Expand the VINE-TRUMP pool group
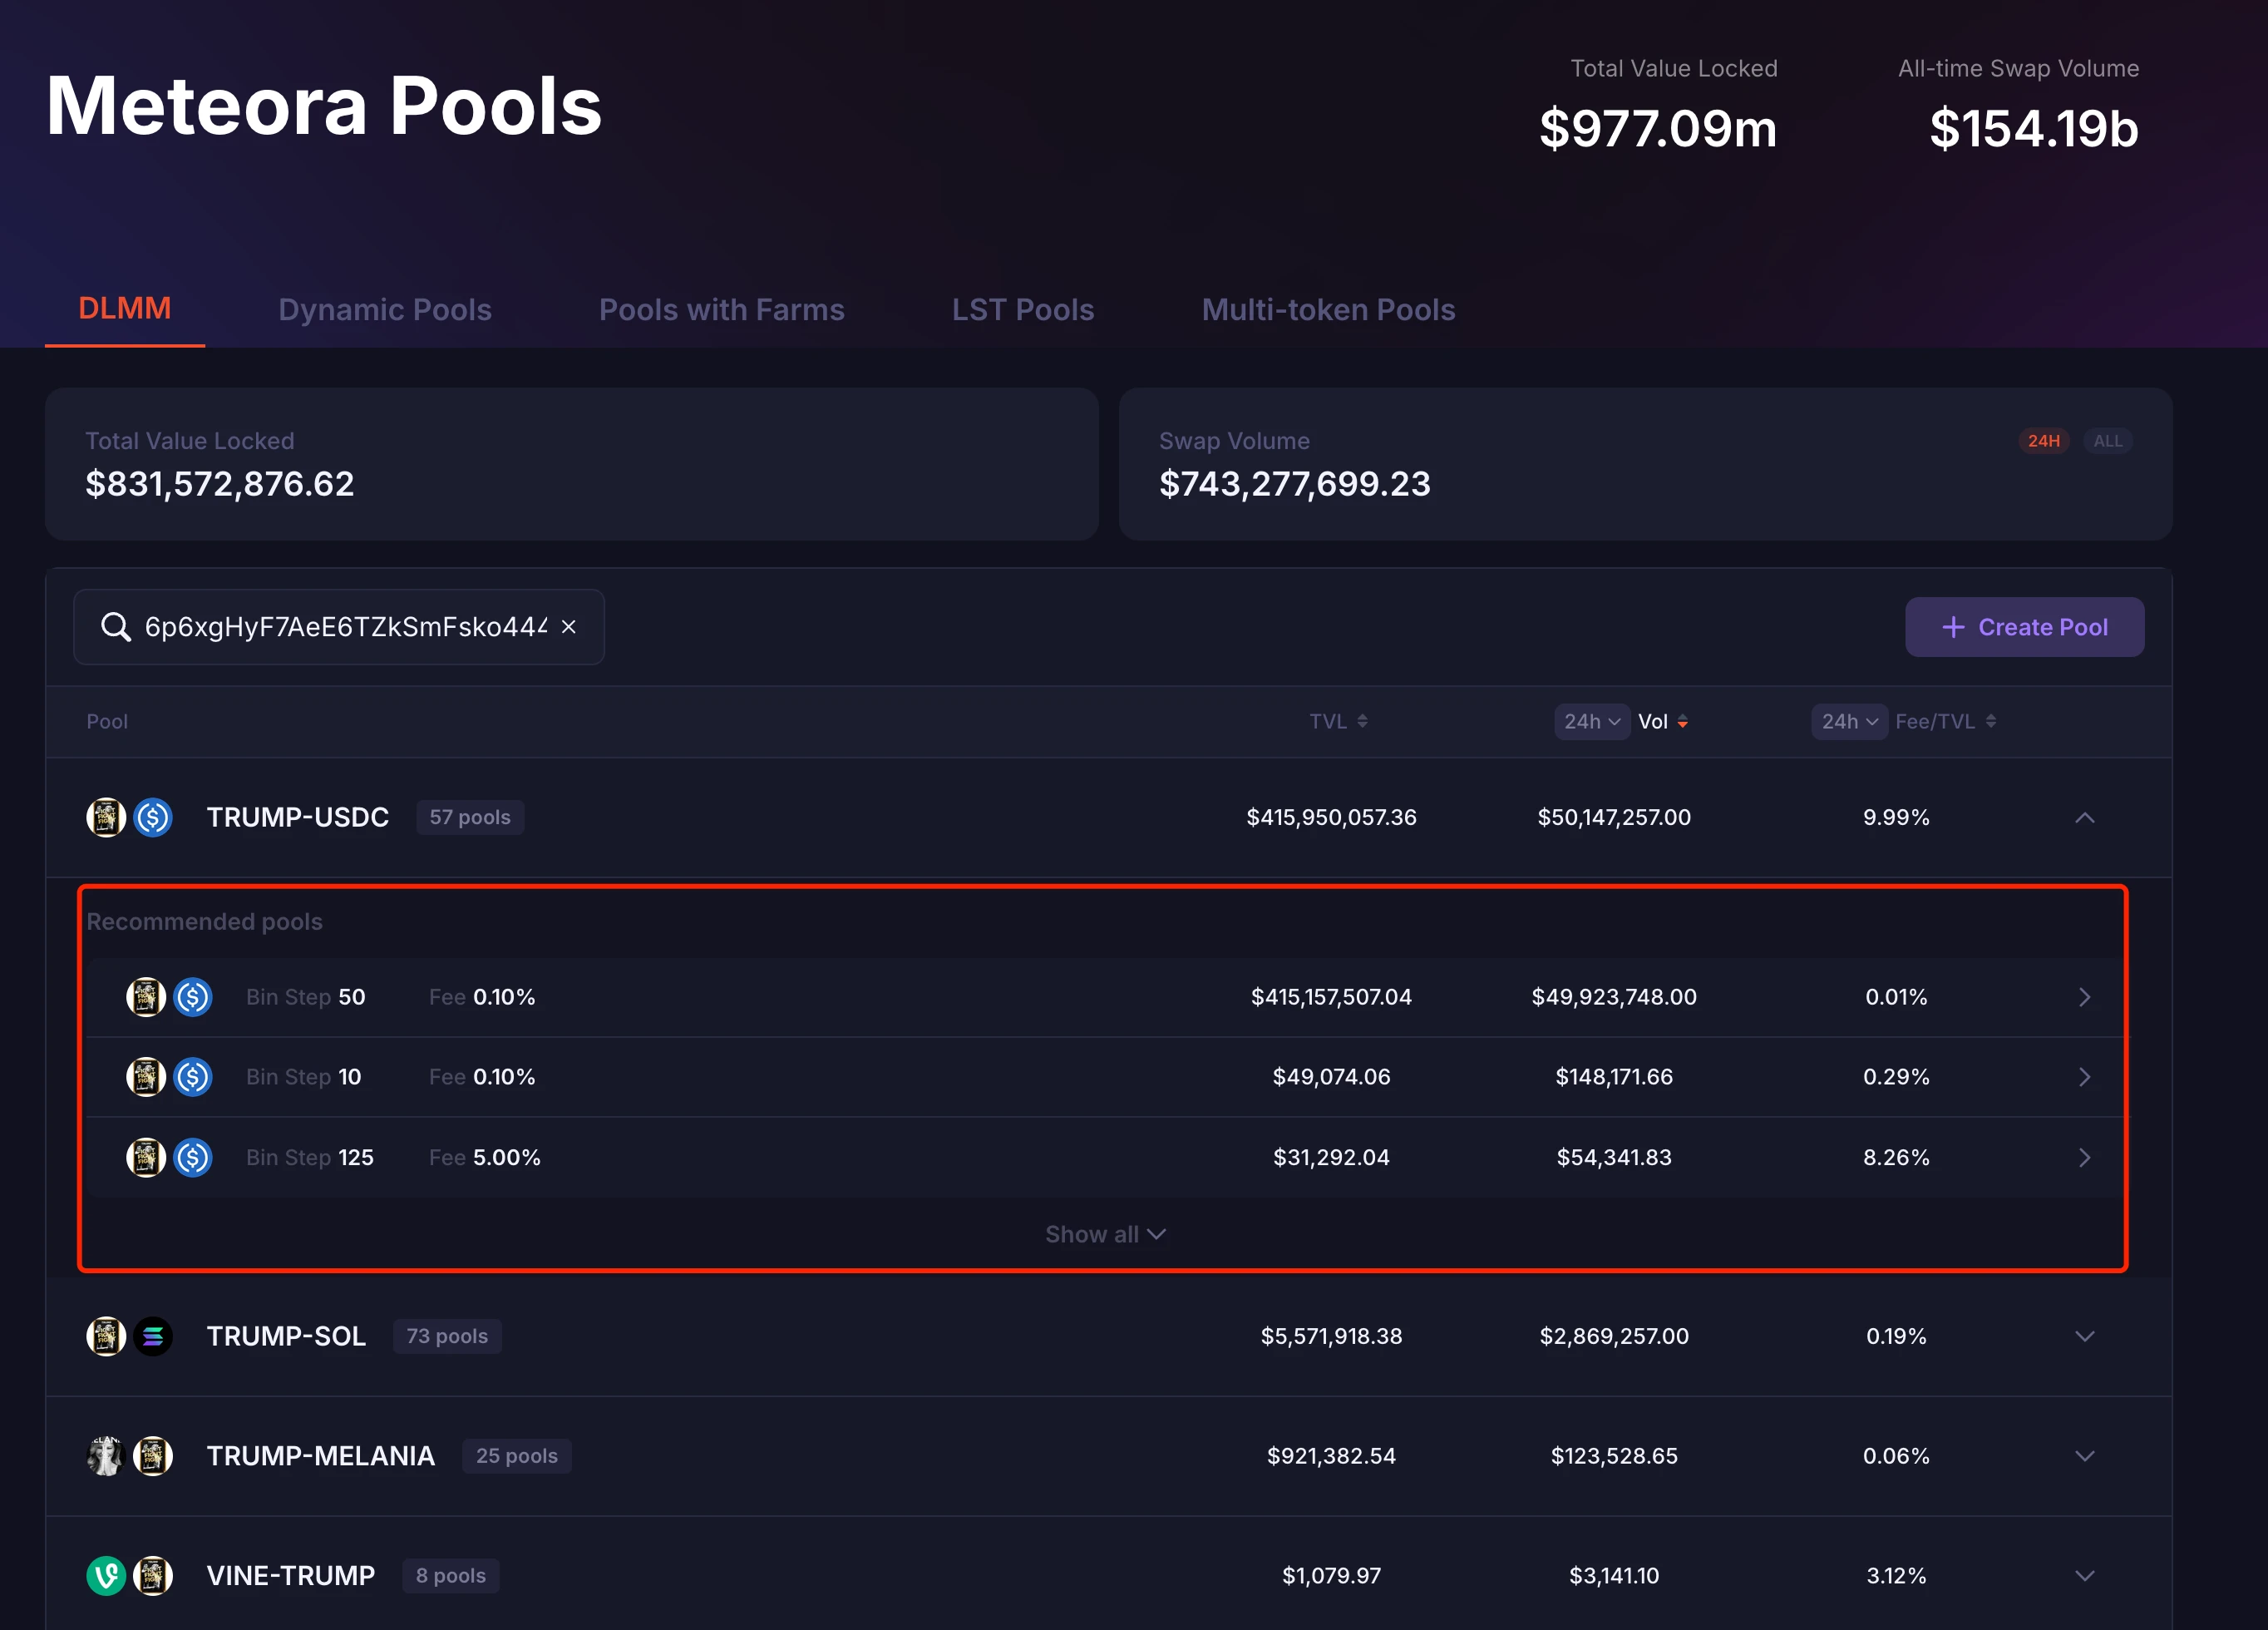2268x1630 pixels. (x=2085, y=1576)
